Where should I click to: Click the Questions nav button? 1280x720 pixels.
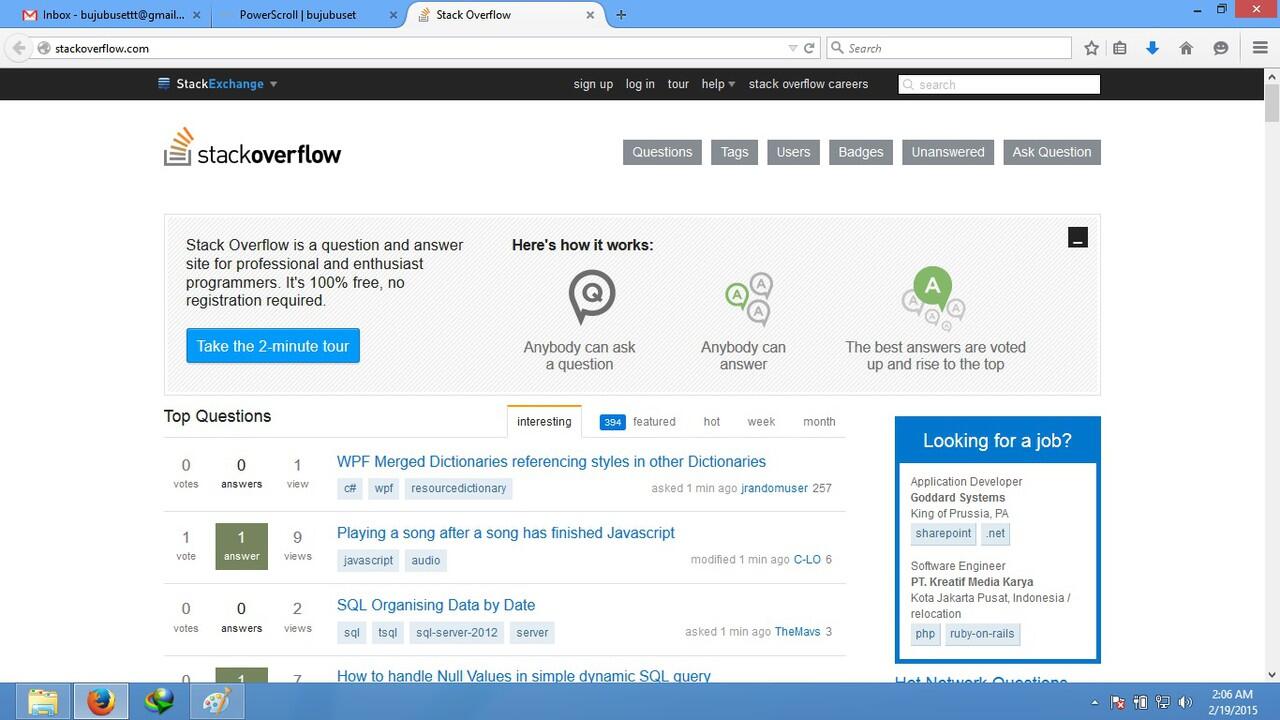tap(662, 152)
